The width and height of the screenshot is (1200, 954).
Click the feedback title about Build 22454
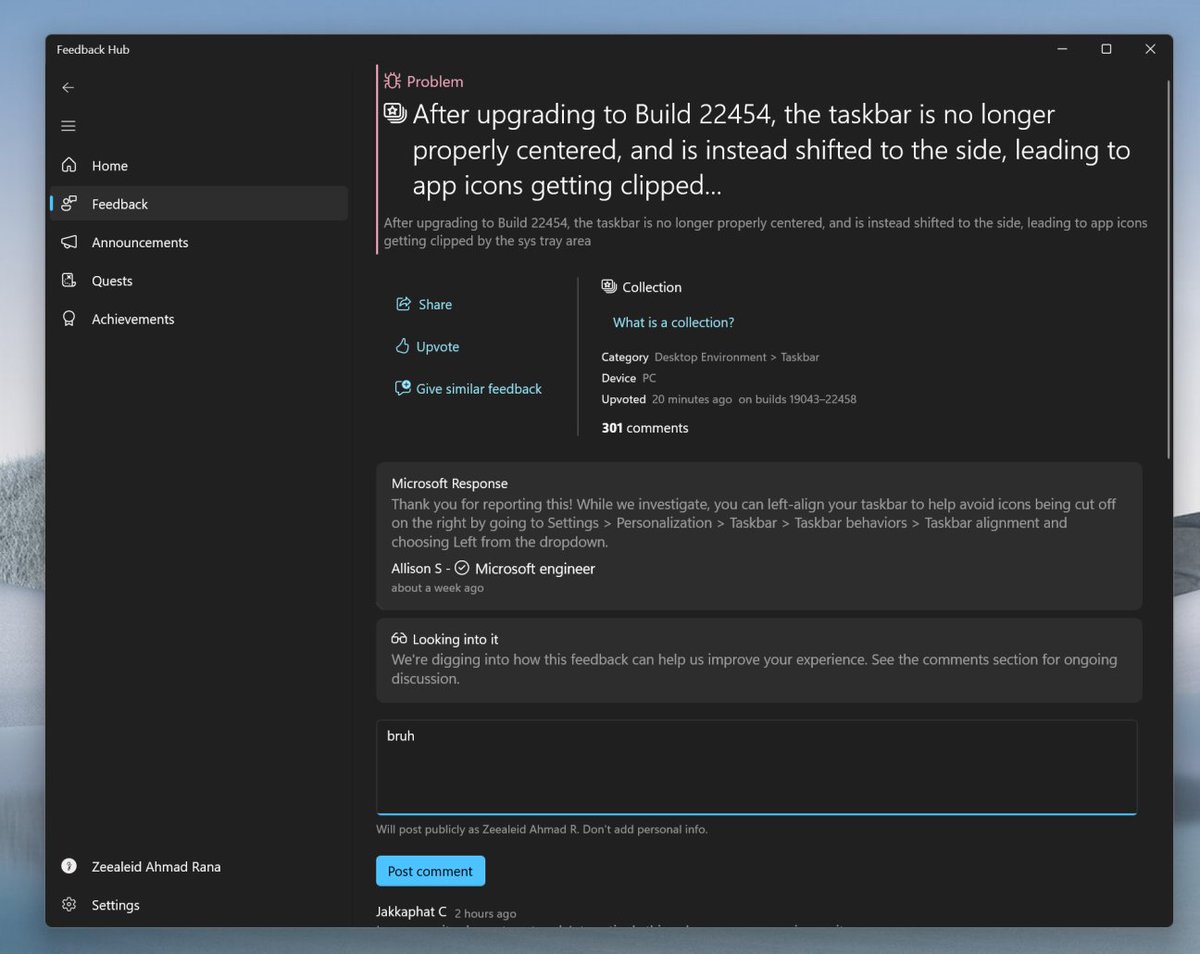[x=771, y=150]
